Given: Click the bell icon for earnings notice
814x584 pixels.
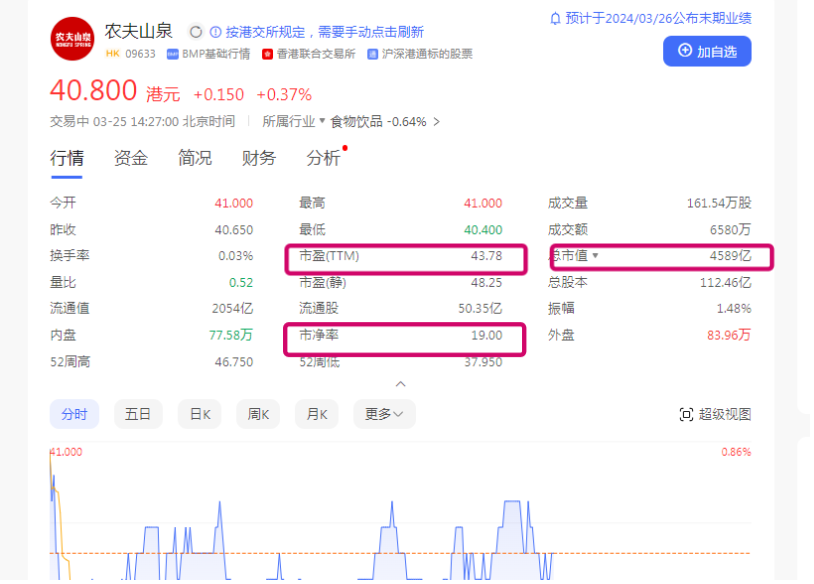Looking at the screenshot, I should pyautogui.click(x=555, y=19).
